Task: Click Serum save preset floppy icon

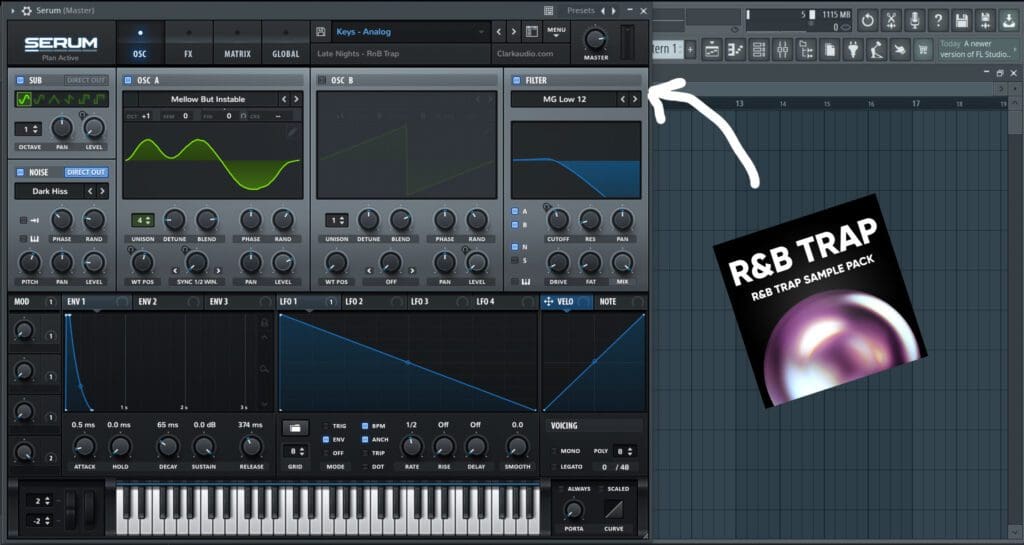Action: pyautogui.click(x=321, y=31)
